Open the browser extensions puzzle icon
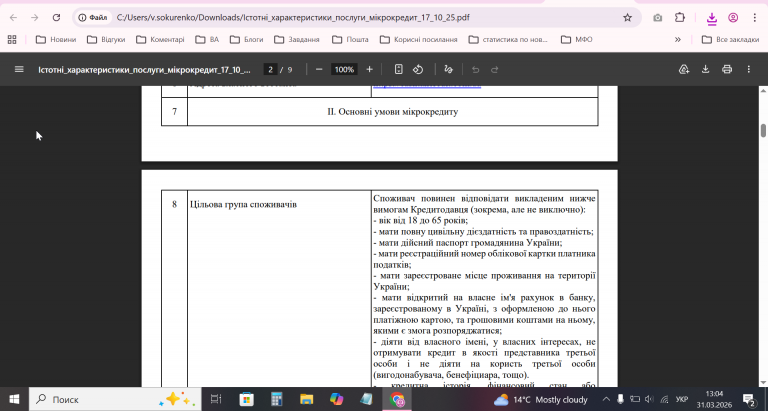Image resolution: width=768 pixels, height=411 pixels. click(x=680, y=18)
